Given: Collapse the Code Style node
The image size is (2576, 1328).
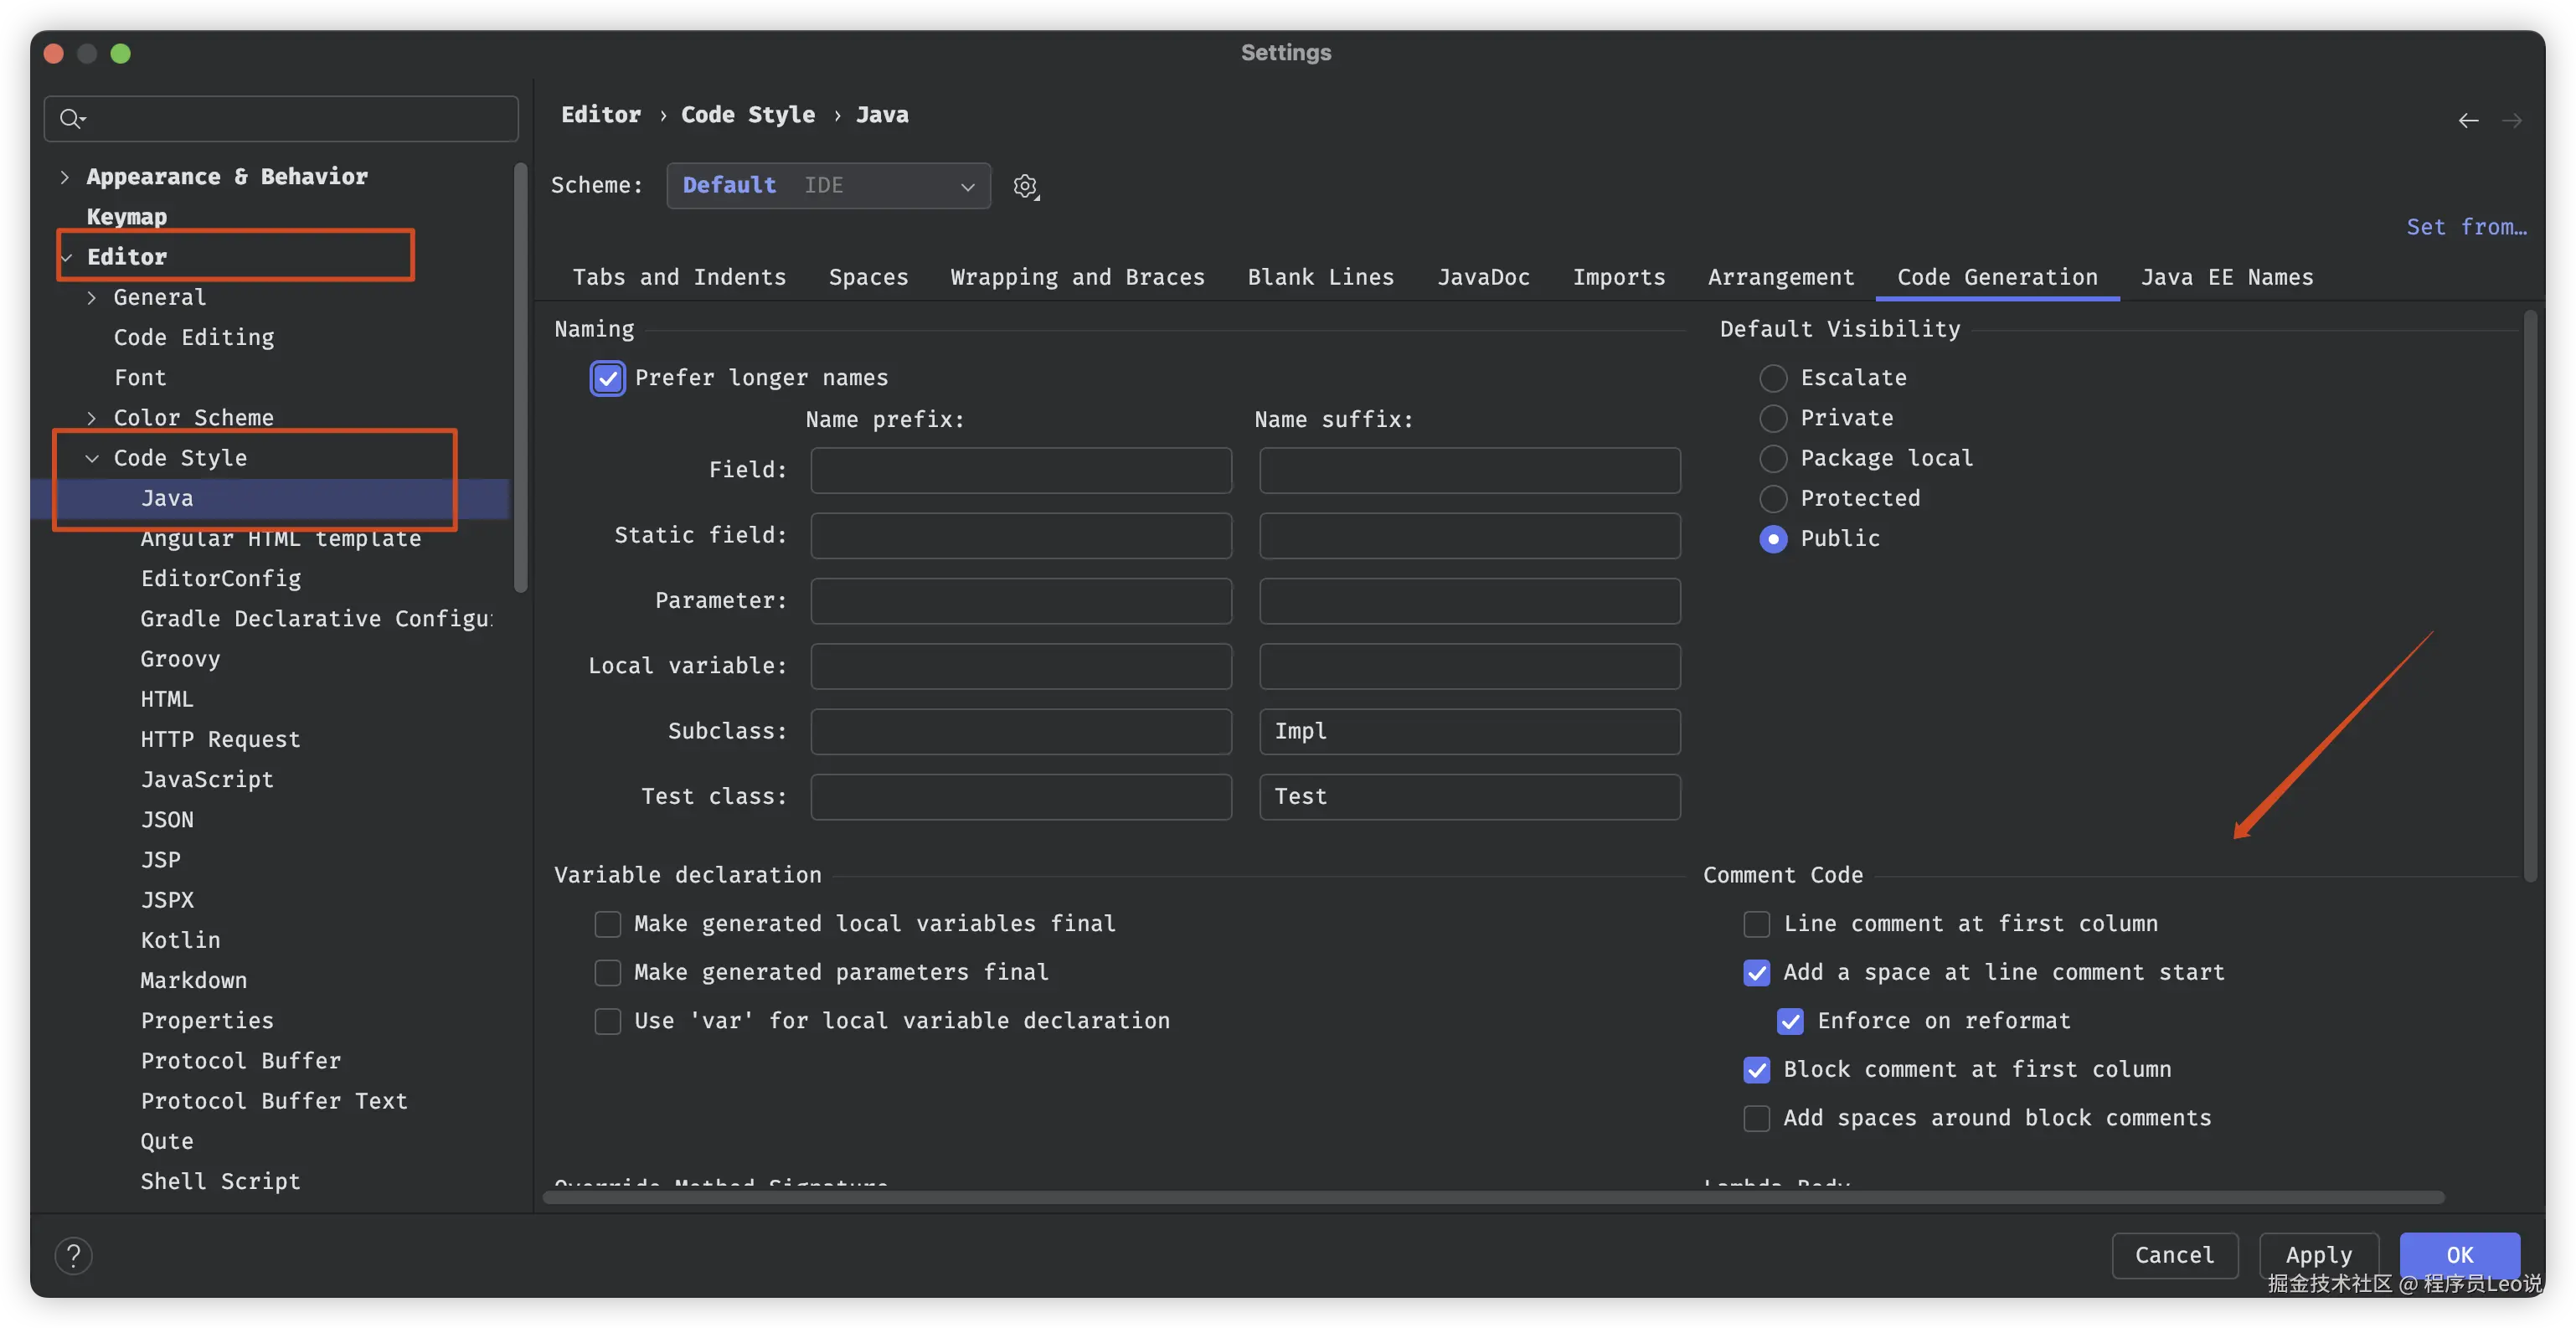Looking at the screenshot, I should 91,458.
